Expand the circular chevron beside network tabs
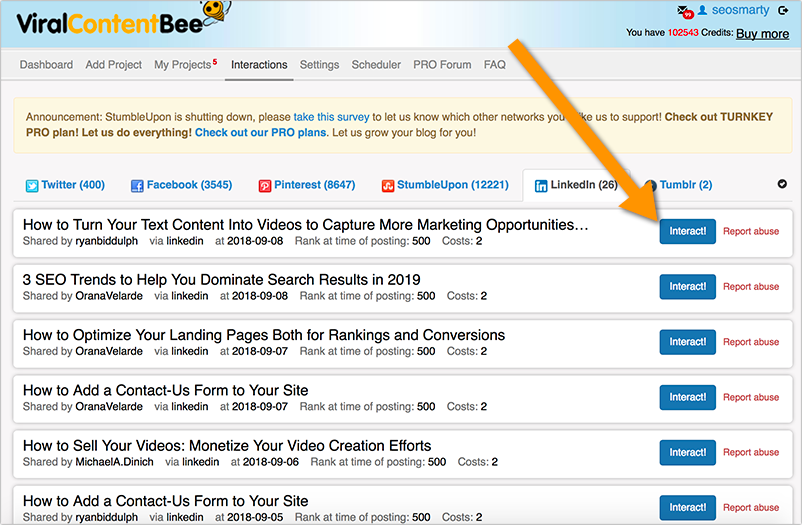The width and height of the screenshot is (802, 525). click(x=782, y=184)
